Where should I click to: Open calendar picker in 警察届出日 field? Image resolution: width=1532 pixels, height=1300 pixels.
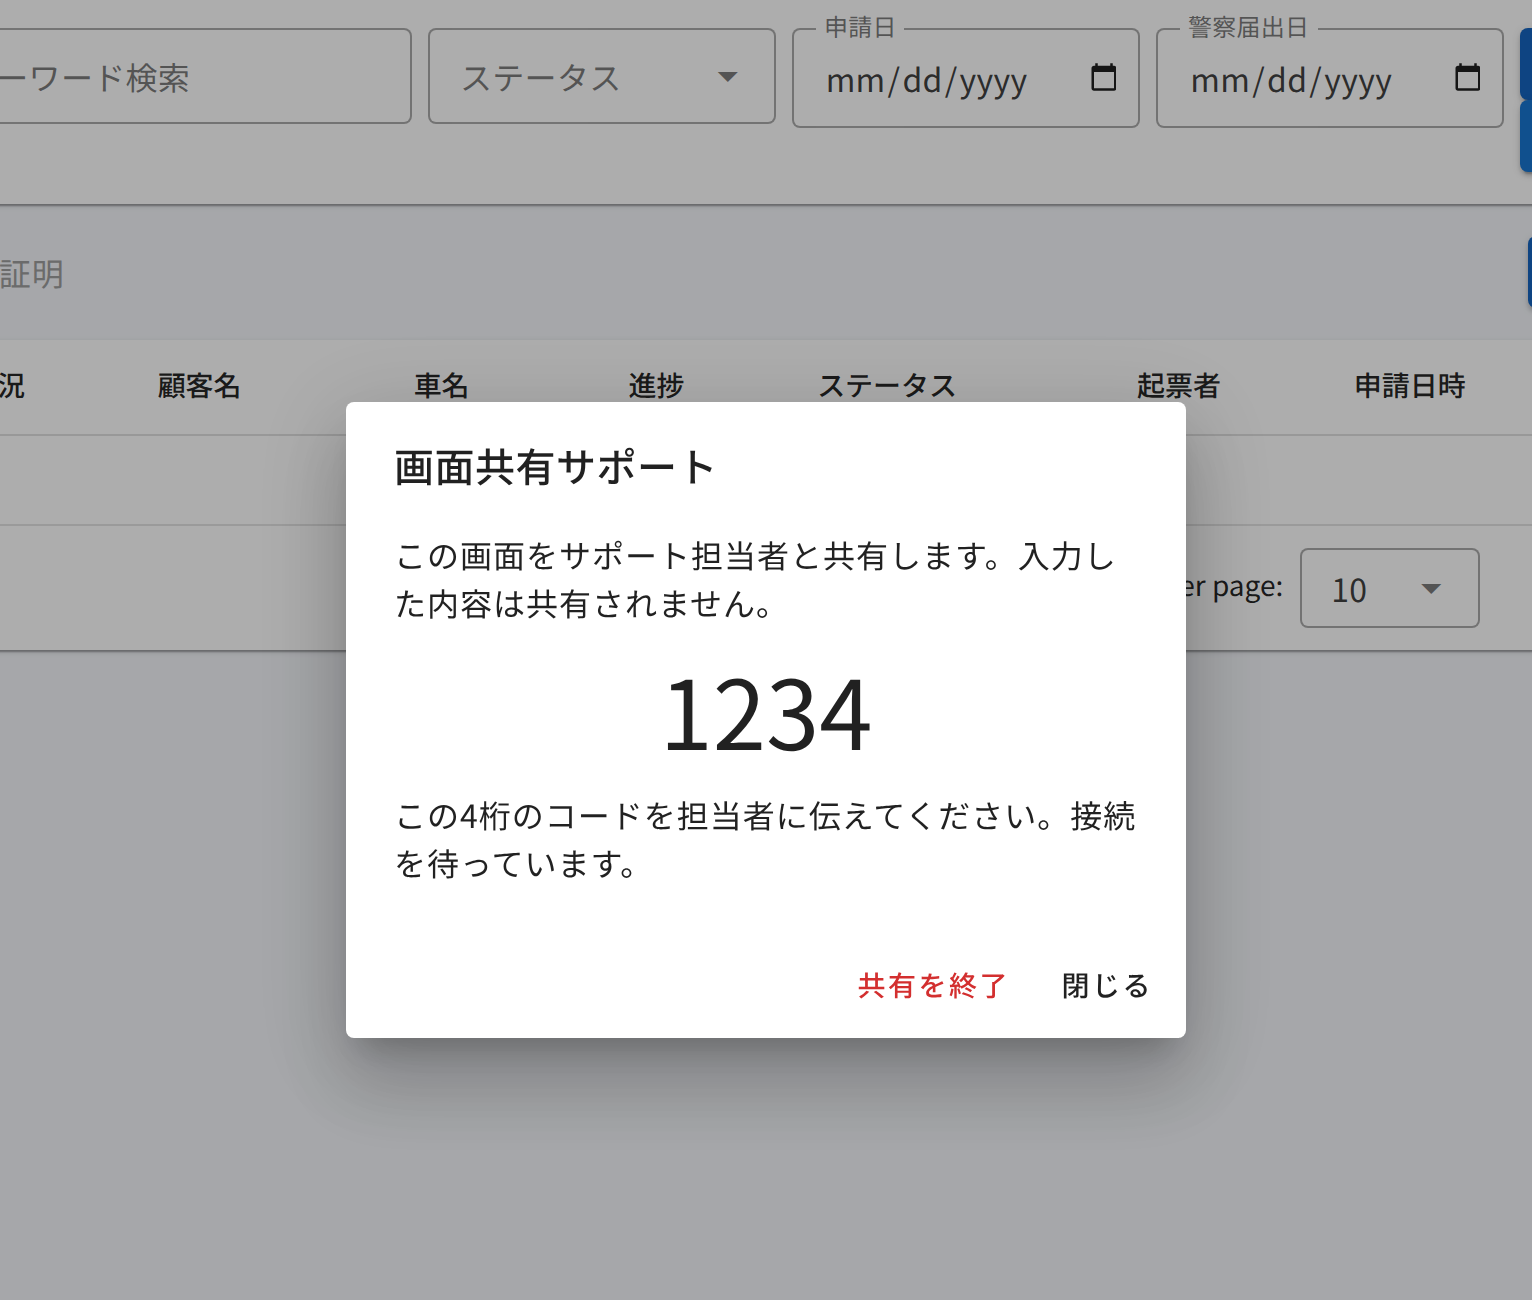(x=1468, y=78)
